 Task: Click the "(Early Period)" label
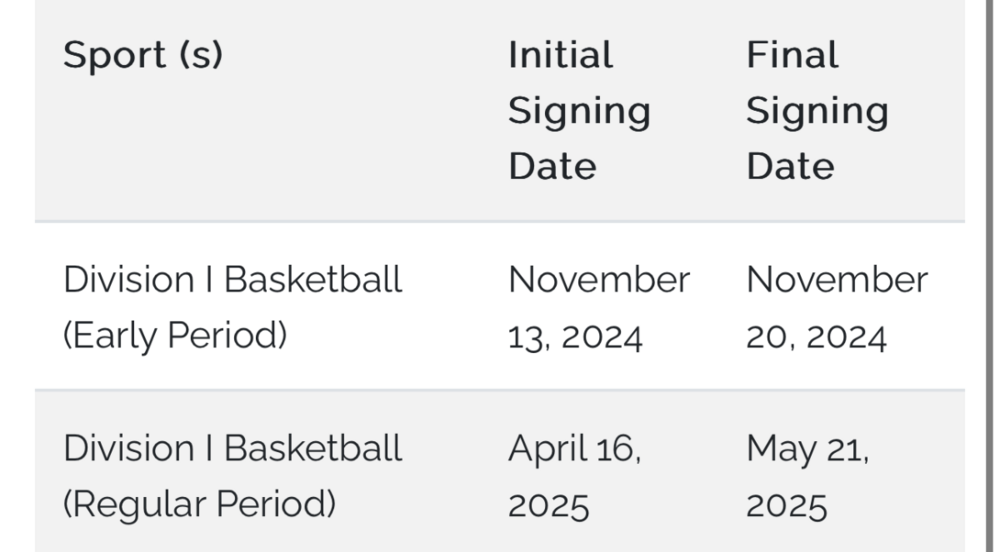[x=175, y=336]
